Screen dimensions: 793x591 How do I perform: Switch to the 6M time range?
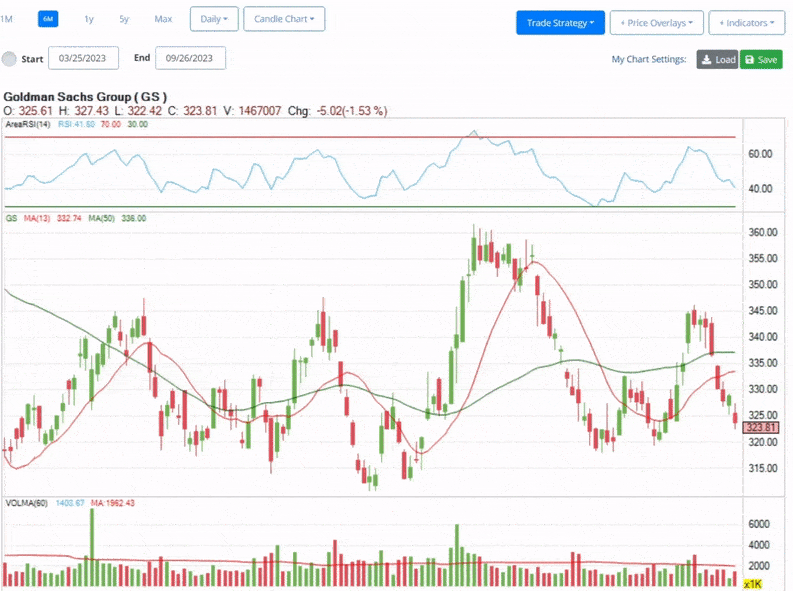48,19
